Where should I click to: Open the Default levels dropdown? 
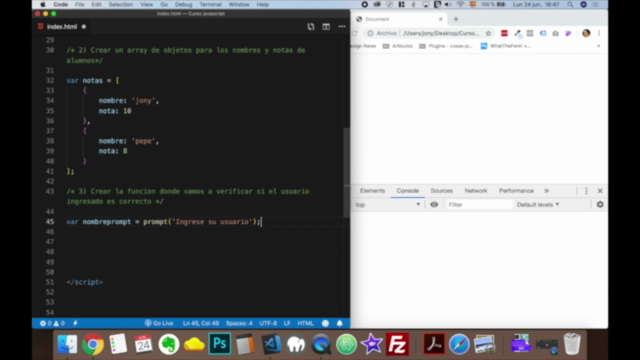click(x=538, y=204)
